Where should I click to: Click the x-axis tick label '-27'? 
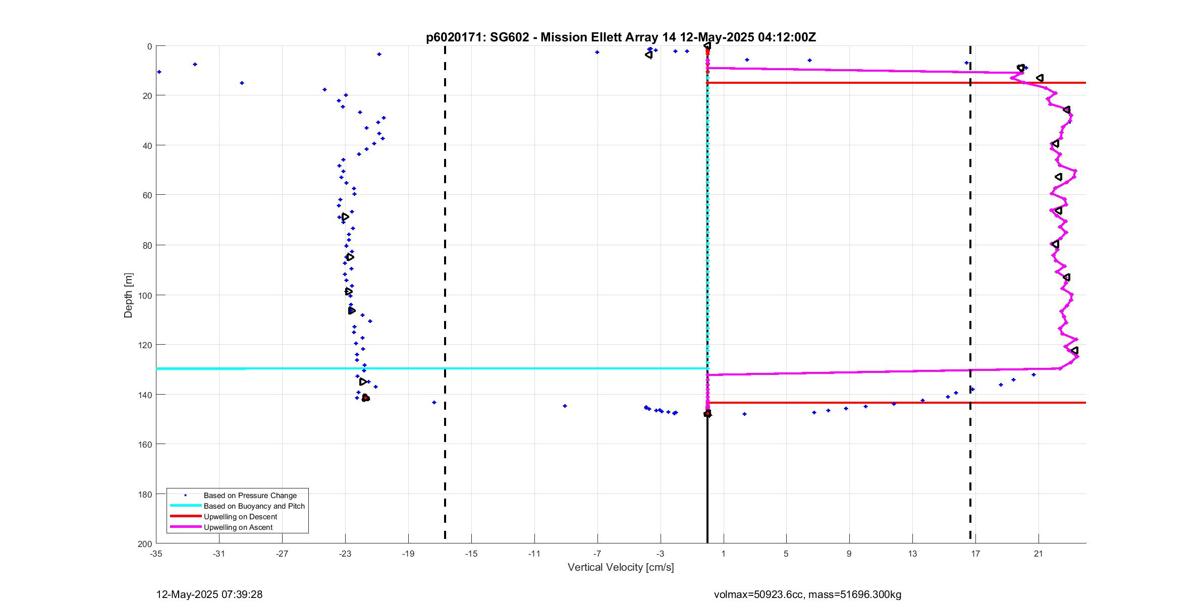click(282, 553)
